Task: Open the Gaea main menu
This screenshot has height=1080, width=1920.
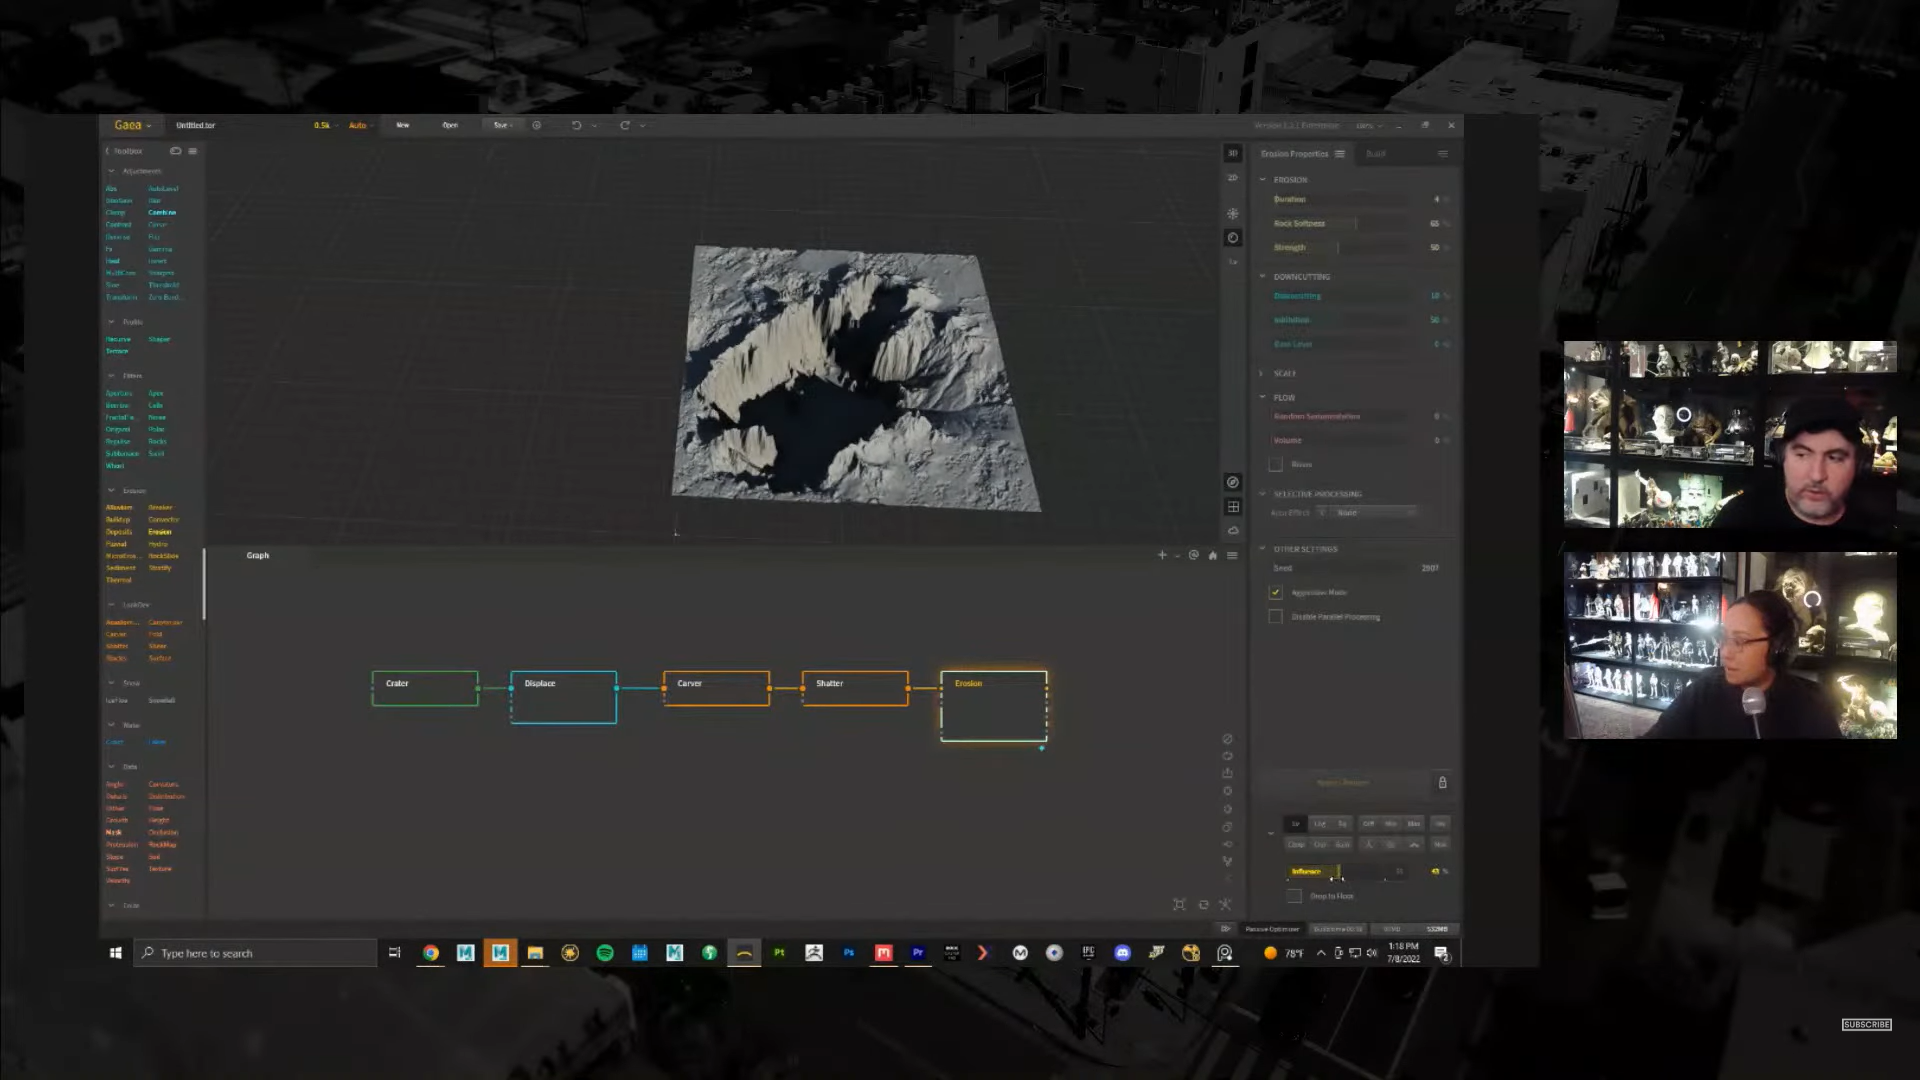Action: (x=131, y=125)
